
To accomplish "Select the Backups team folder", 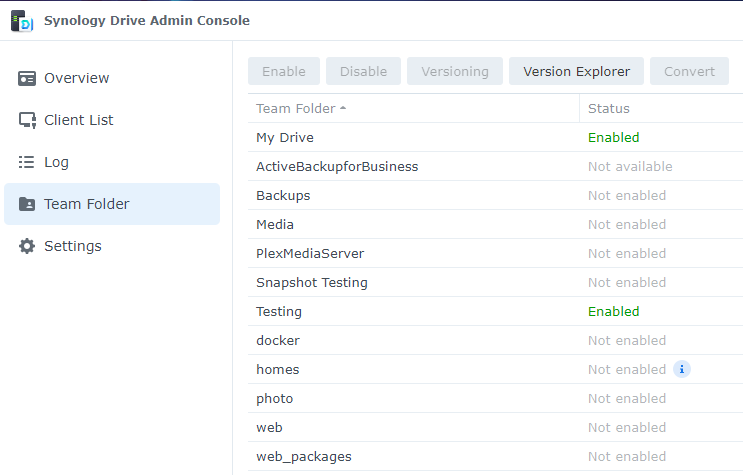I will pos(495,195).
